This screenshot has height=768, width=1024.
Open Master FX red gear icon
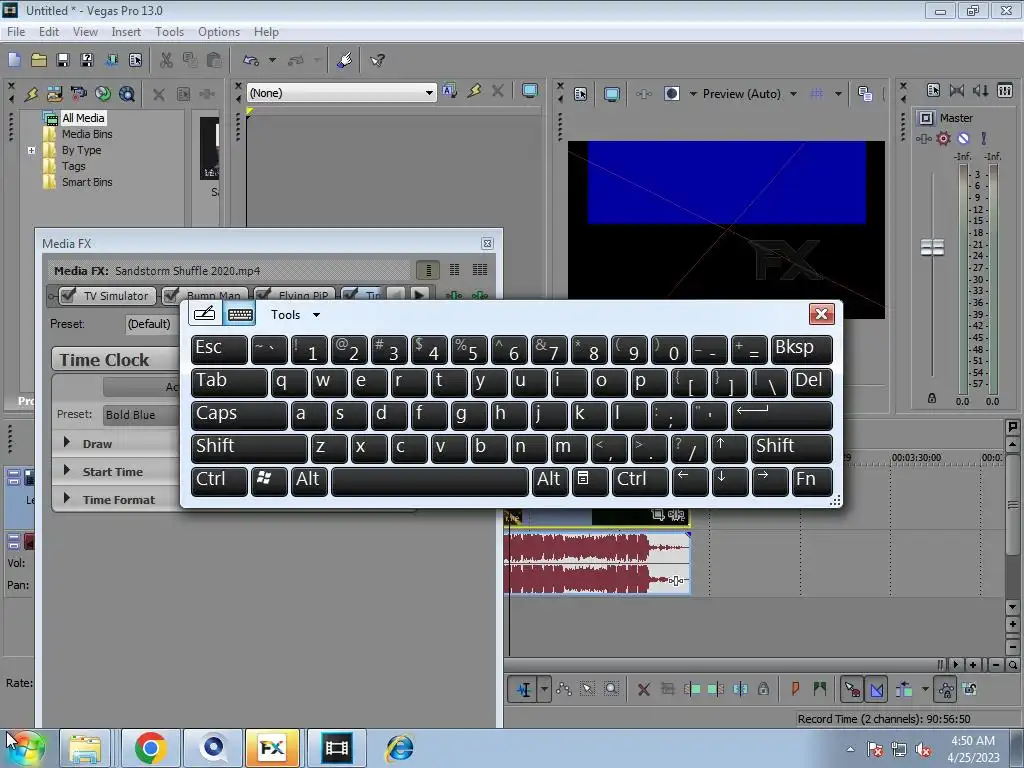pyautogui.click(x=943, y=138)
